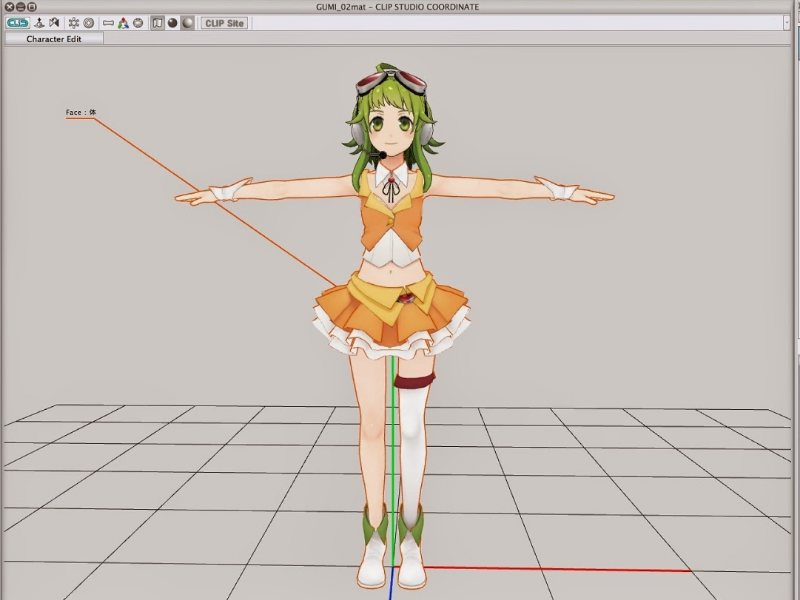Image resolution: width=800 pixels, height=600 pixels.
Task: Click the face sphere icon
Action: click(x=138, y=22)
